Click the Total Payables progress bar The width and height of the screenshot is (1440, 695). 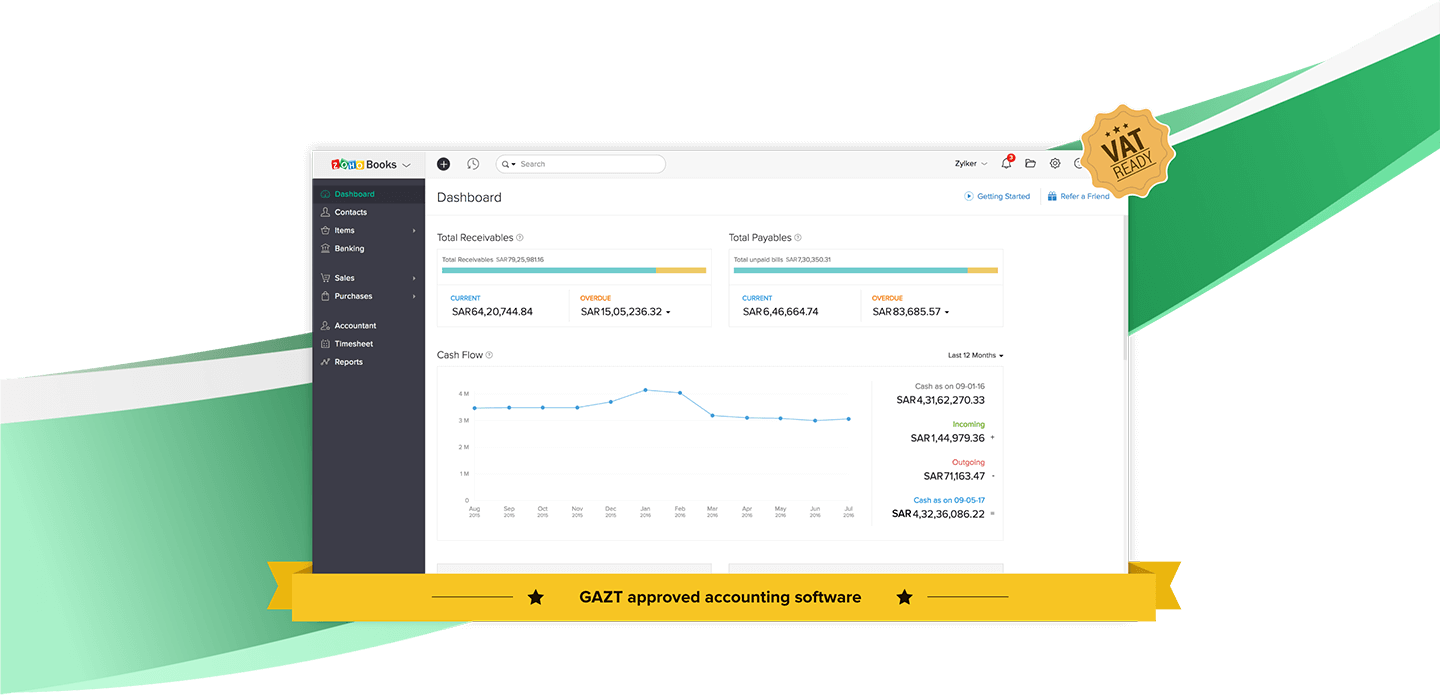(x=866, y=270)
